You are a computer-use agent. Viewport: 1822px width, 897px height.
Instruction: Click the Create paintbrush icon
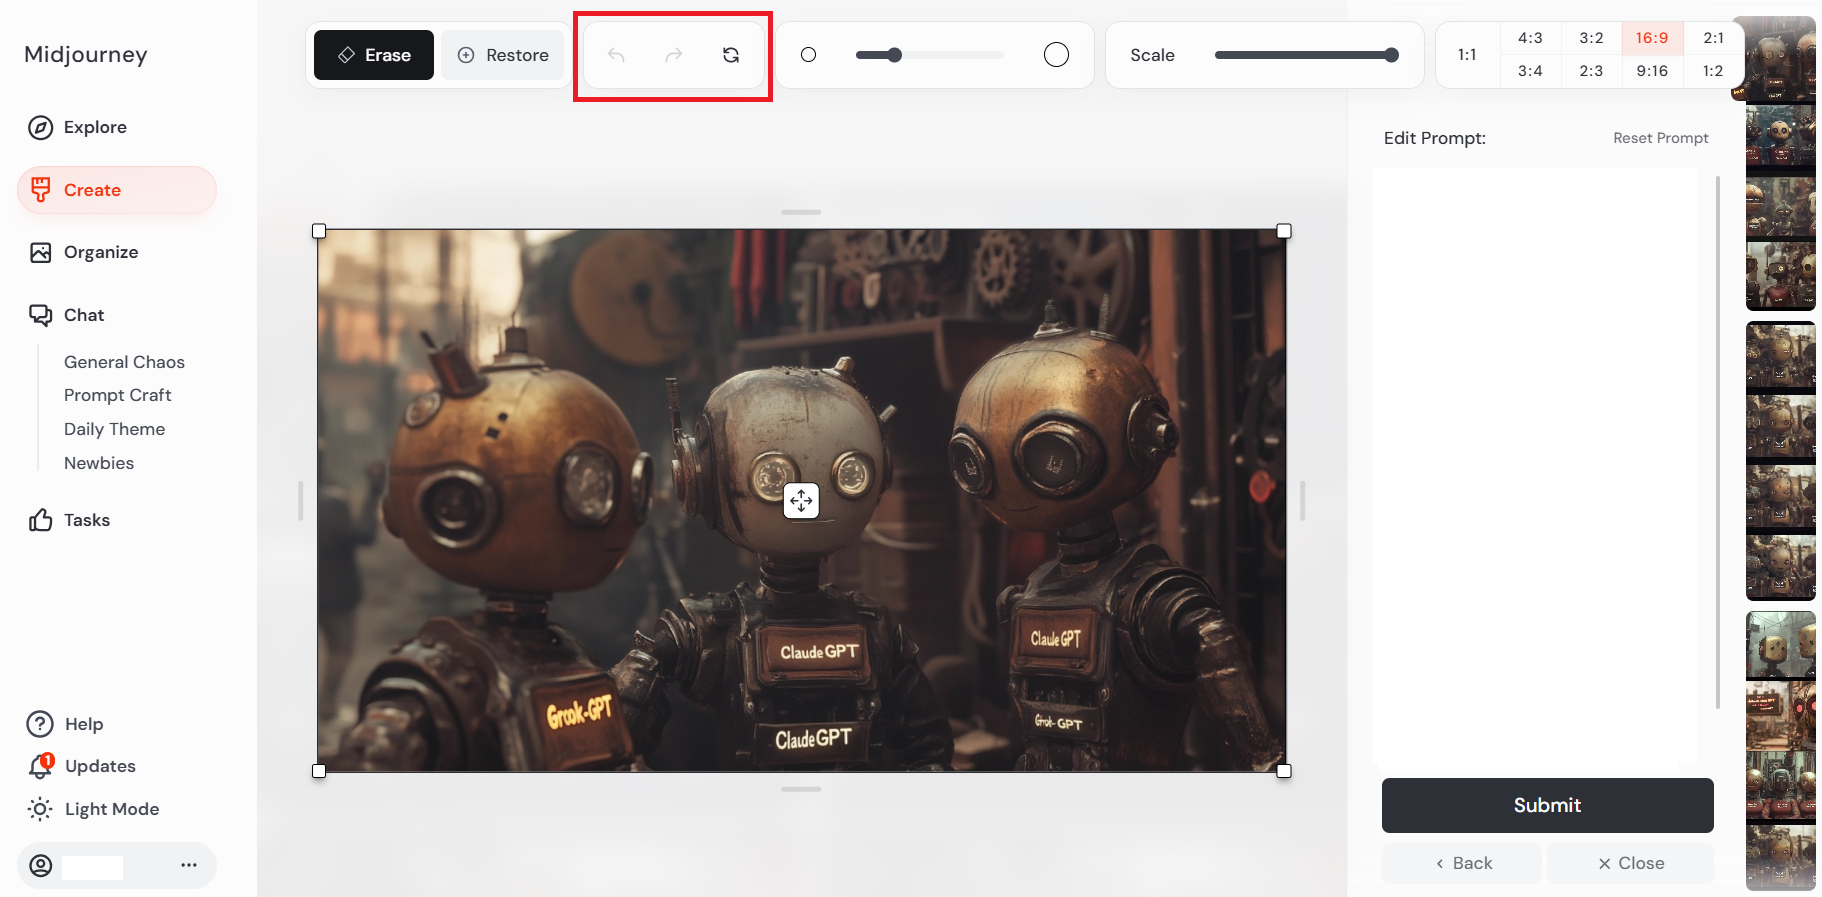[x=40, y=190]
